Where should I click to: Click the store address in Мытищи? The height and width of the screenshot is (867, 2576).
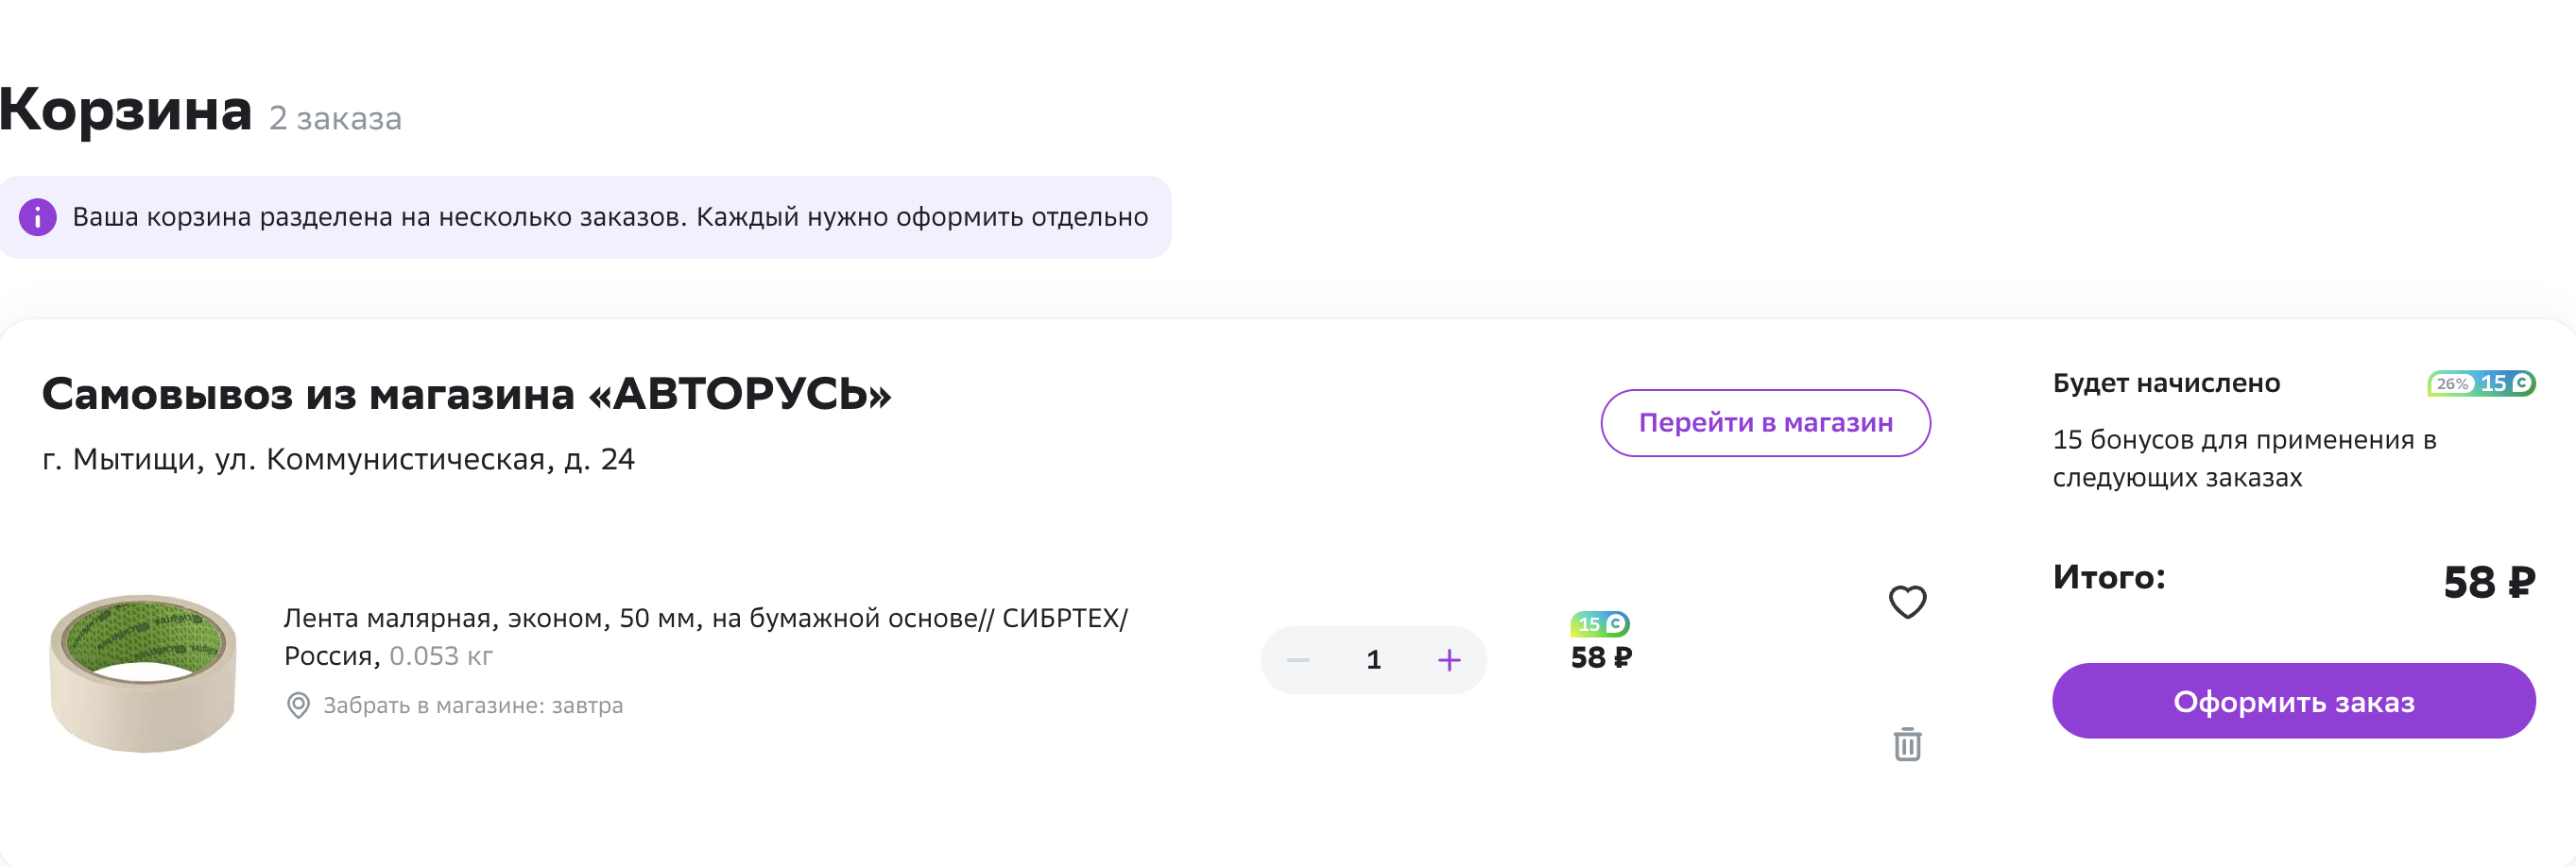(x=338, y=459)
